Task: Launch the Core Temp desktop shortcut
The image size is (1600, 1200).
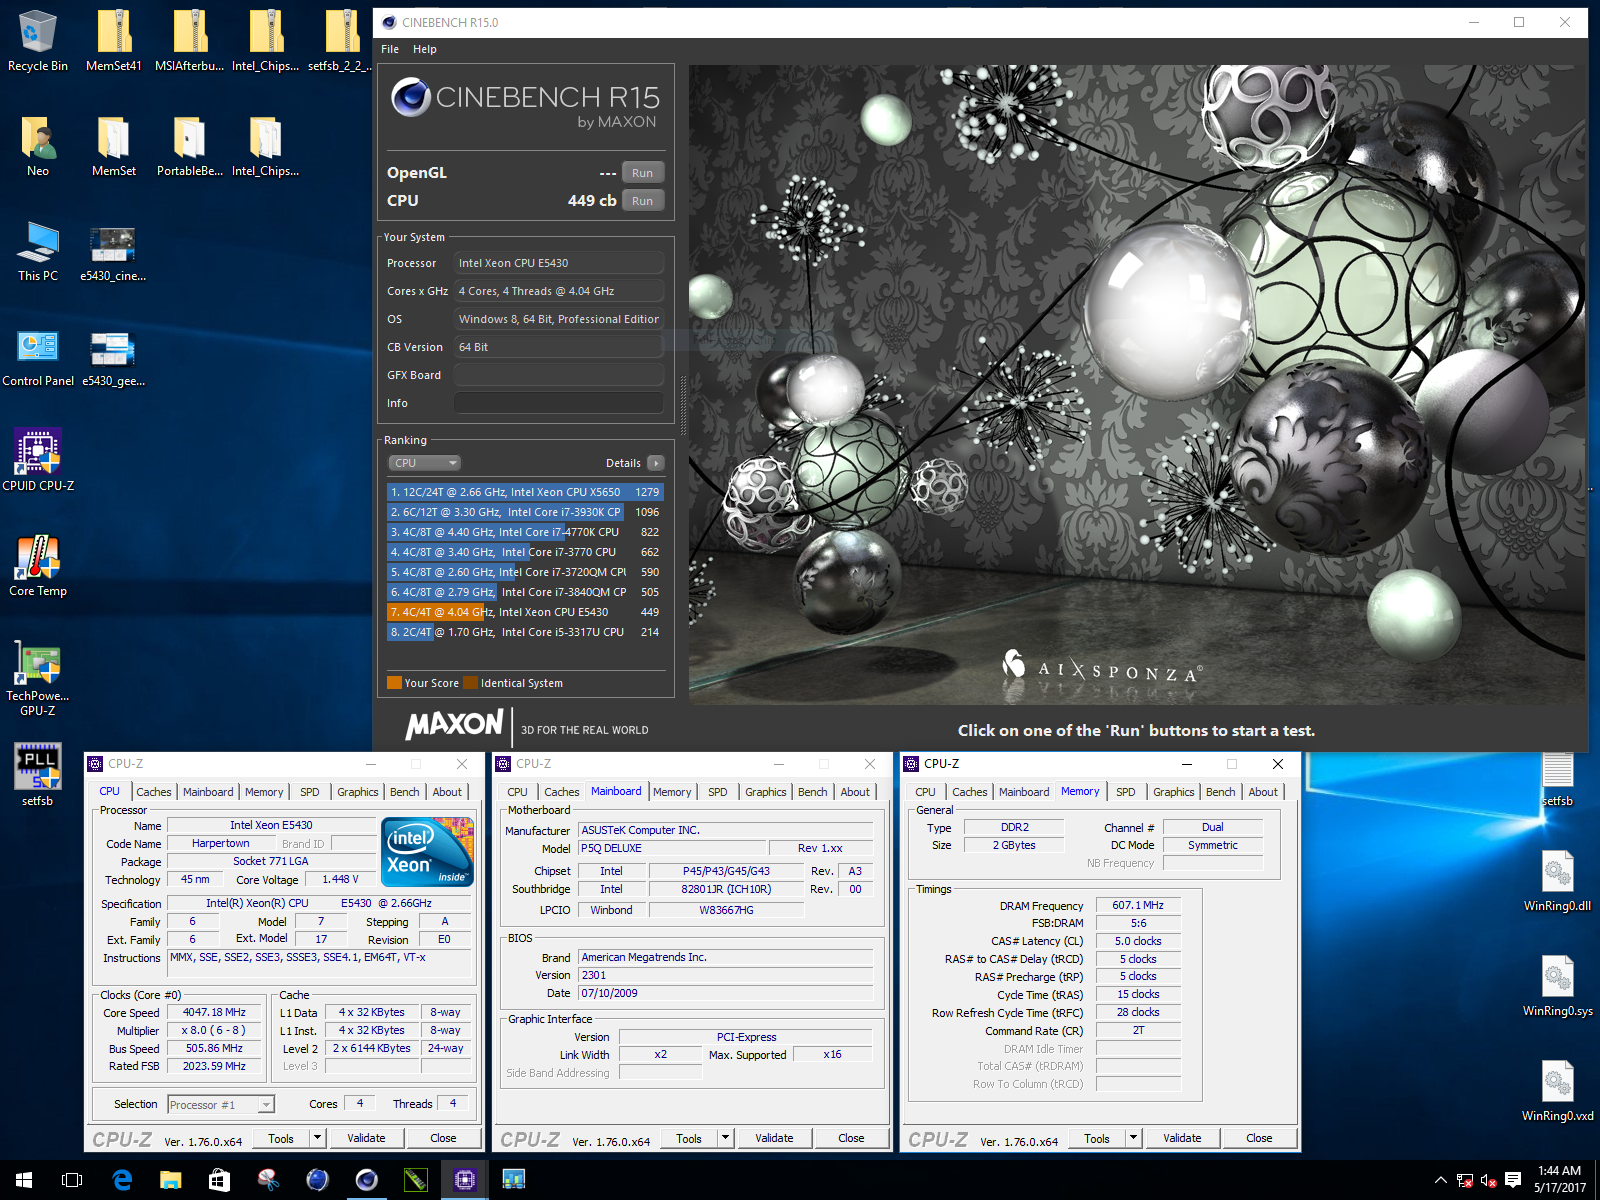Action: (x=38, y=566)
